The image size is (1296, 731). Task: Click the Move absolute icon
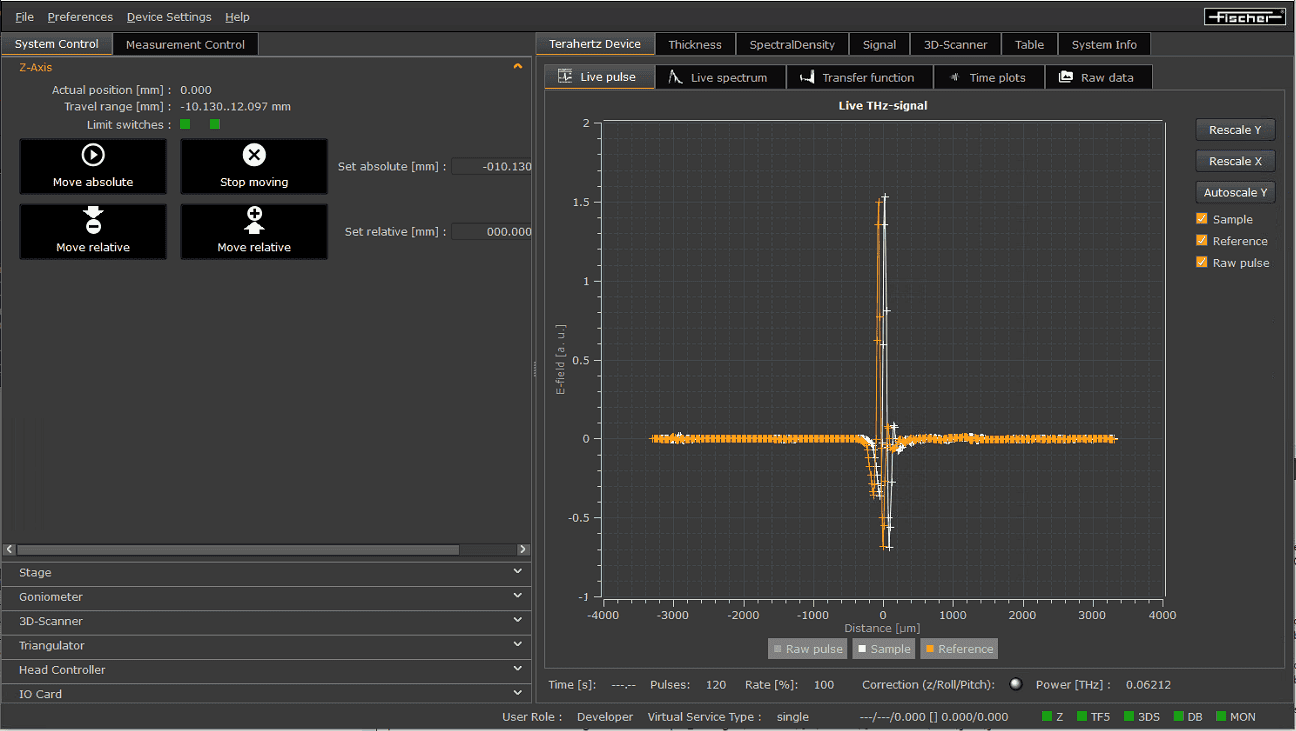pos(92,155)
